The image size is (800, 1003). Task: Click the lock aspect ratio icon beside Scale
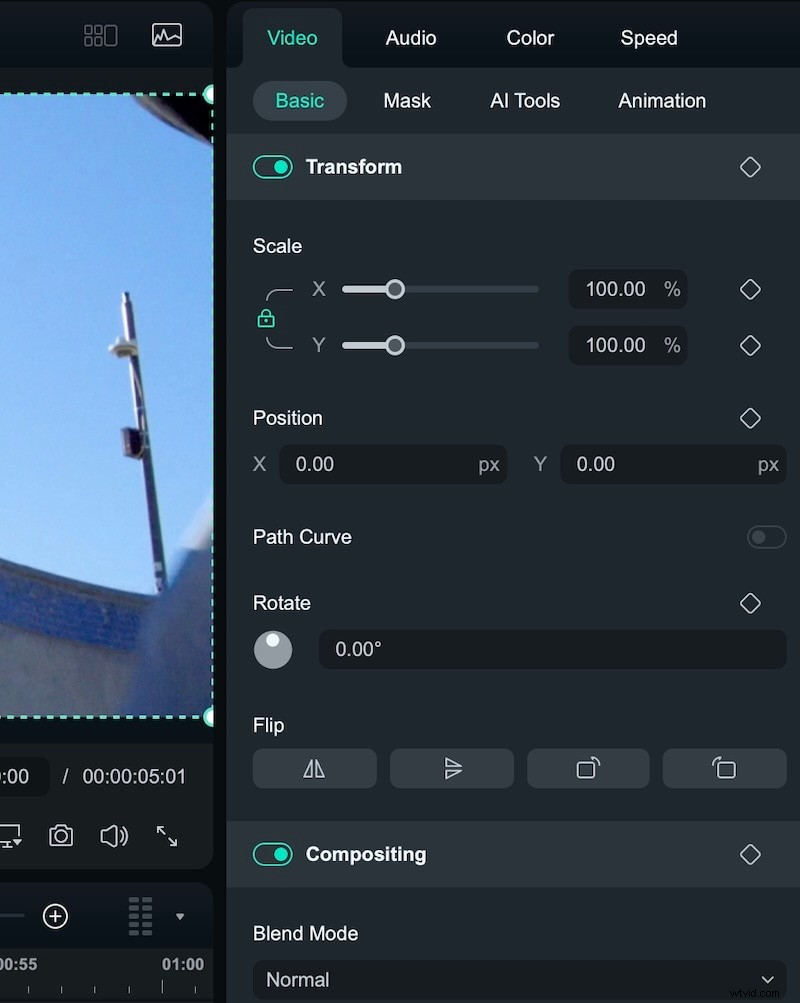pyautogui.click(x=267, y=318)
